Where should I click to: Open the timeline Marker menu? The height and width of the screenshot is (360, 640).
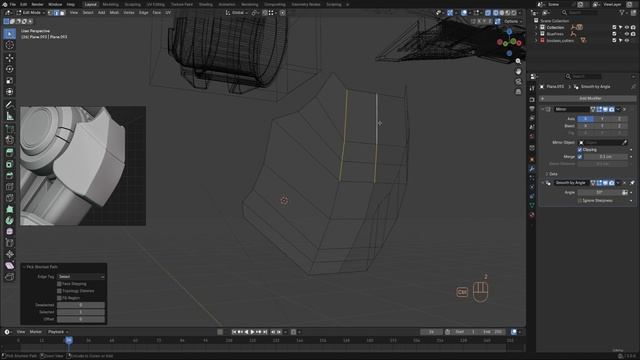pyautogui.click(x=36, y=332)
